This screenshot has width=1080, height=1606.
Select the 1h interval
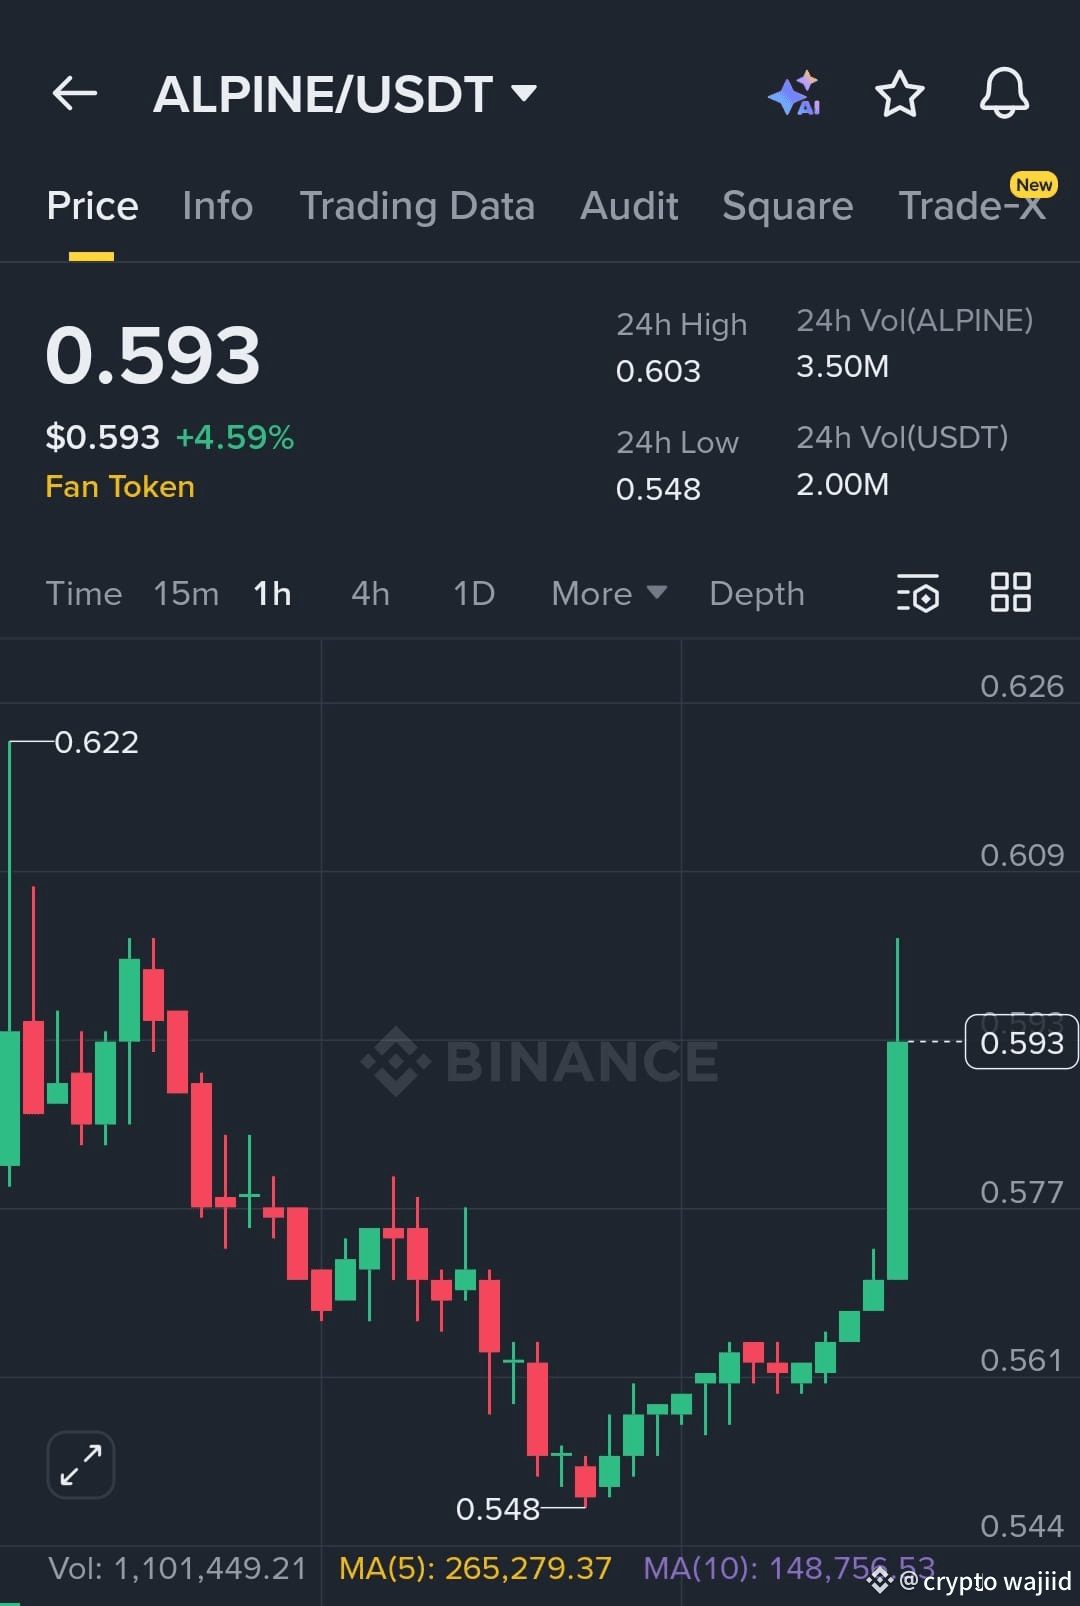click(272, 594)
